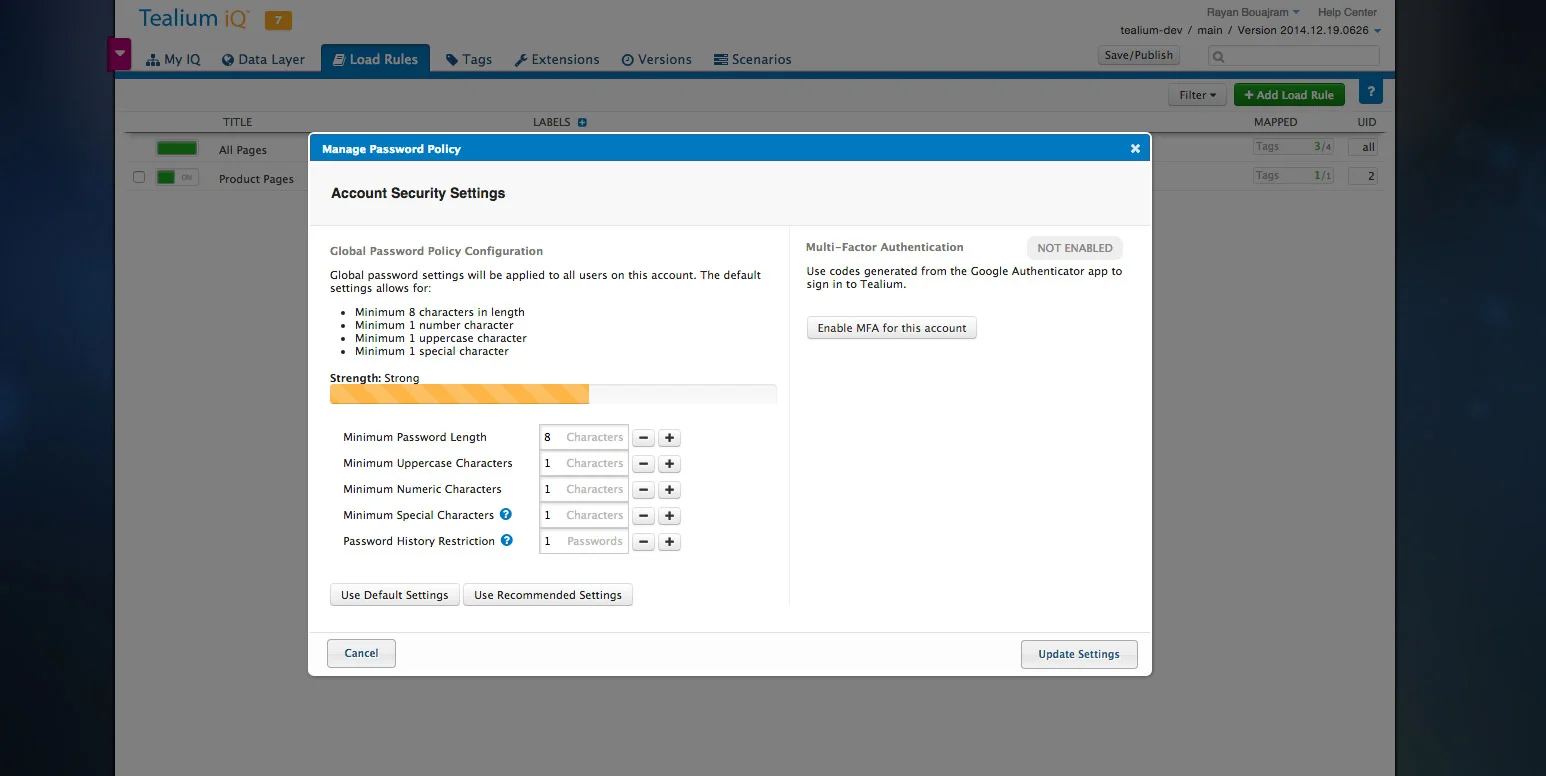Viewport: 1546px width, 776px height.
Task: Toggle the All Pages rule switch
Action: coord(177,148)
